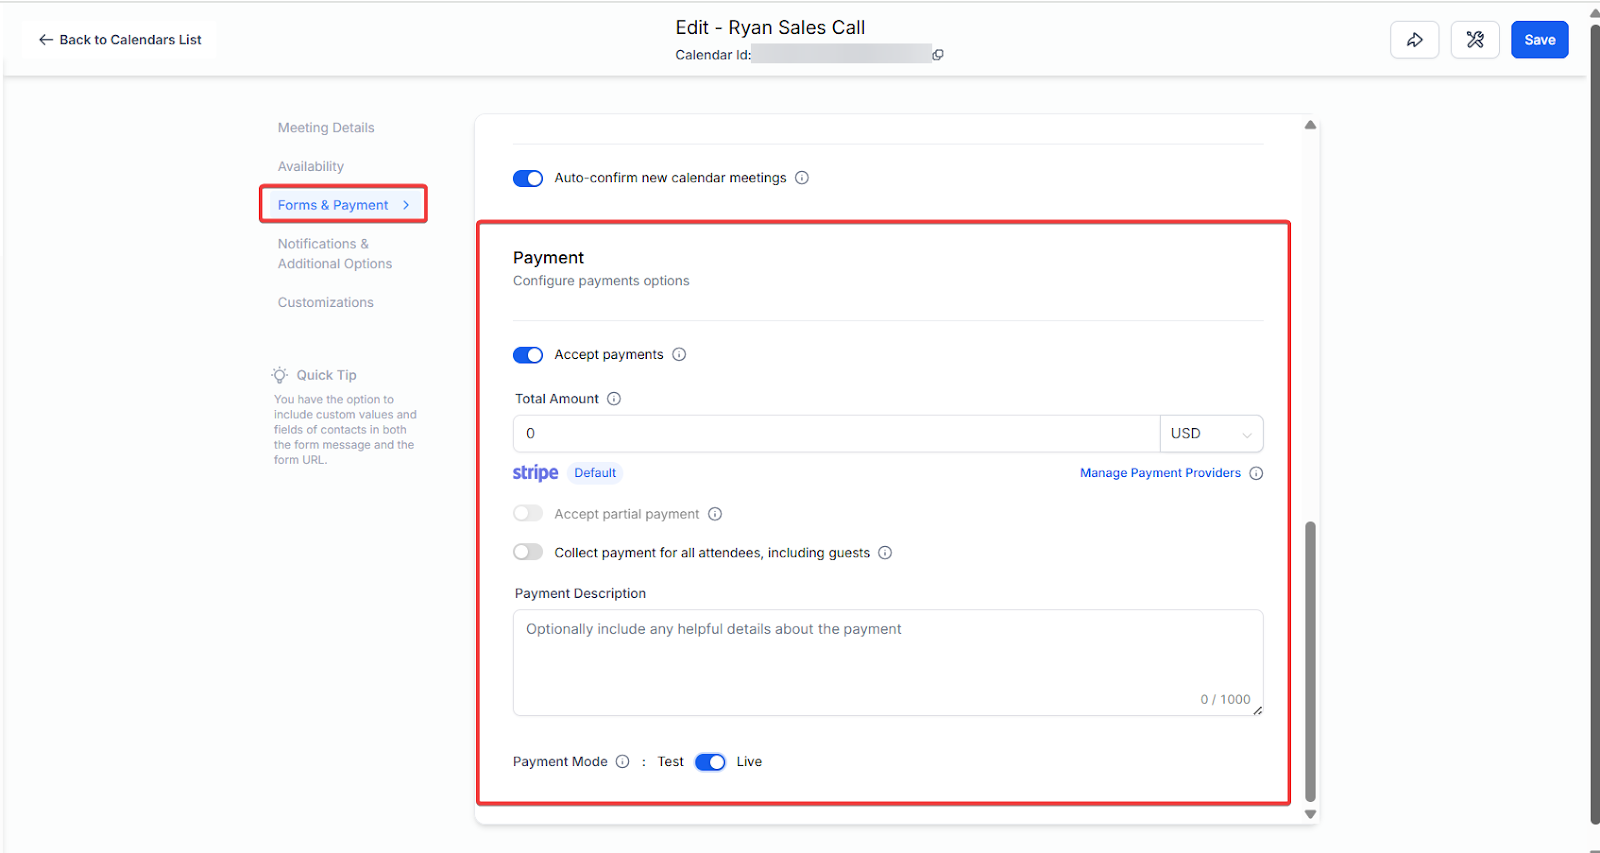The image size is (1600, 853).
Task: Show info next to Manage Payment Providers
Action: (x=1256, y=473)
